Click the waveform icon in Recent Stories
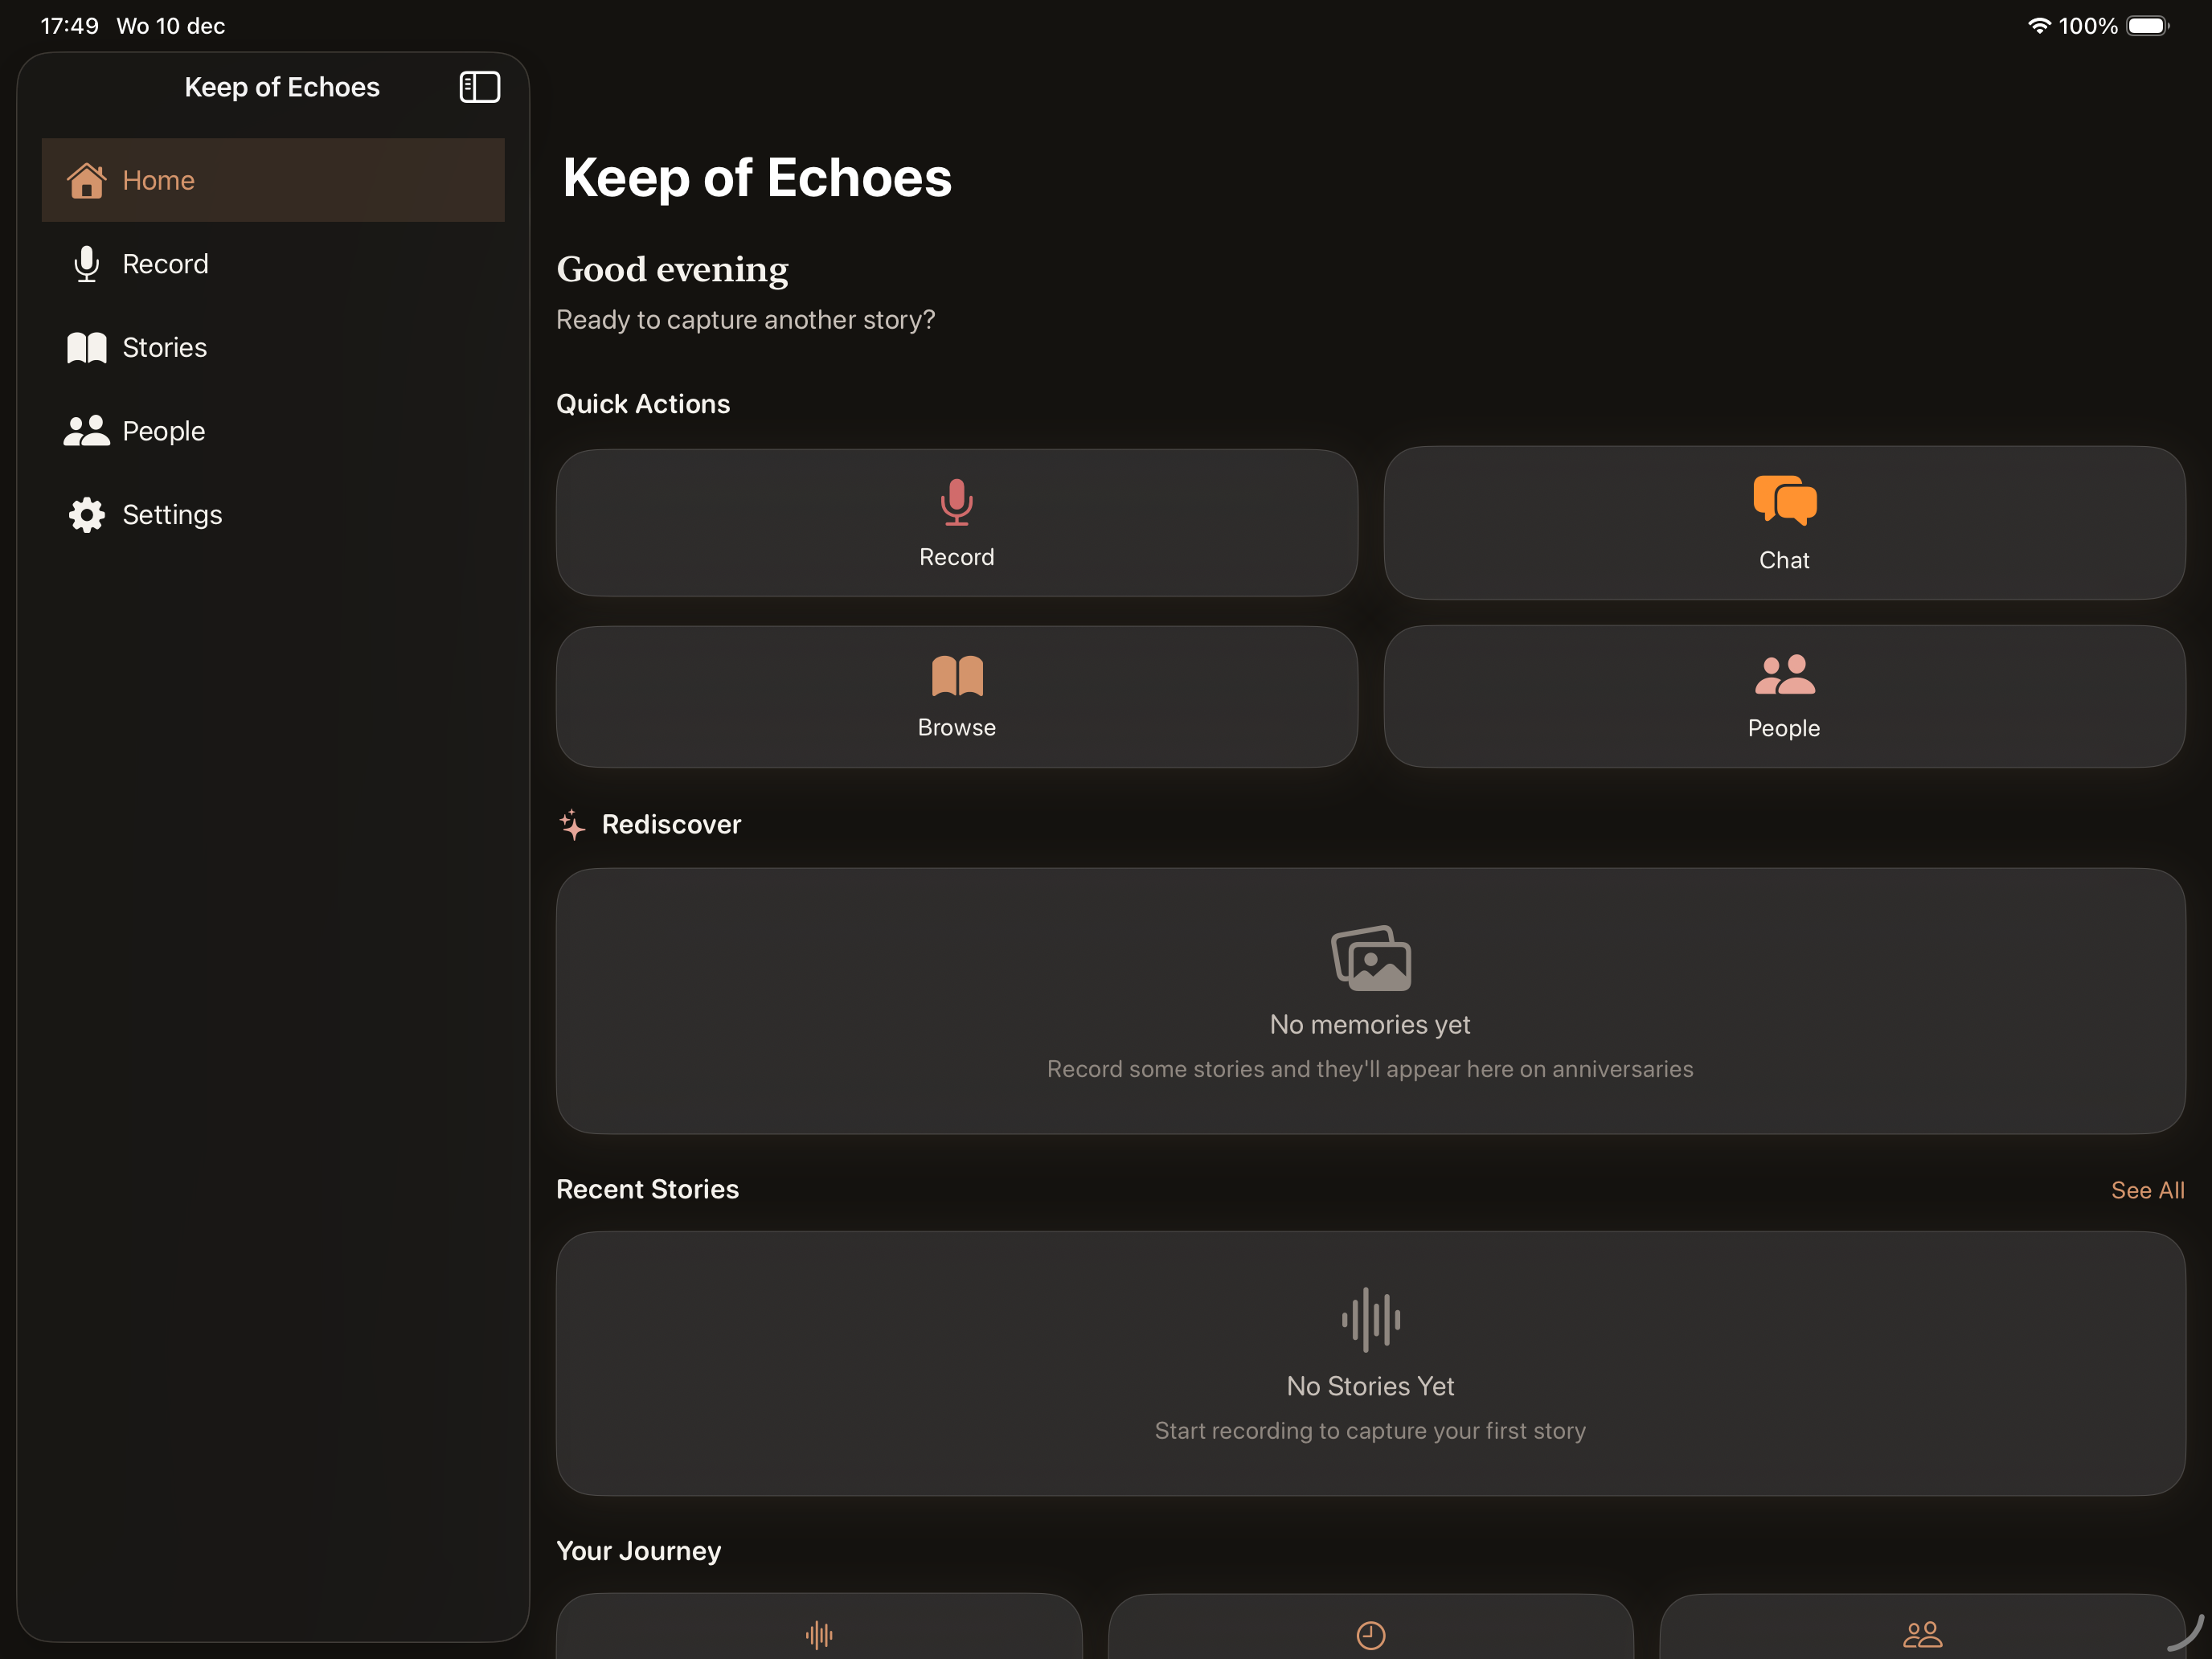Screen dimensions: 2212x1659 (x=1371, y=1320)
